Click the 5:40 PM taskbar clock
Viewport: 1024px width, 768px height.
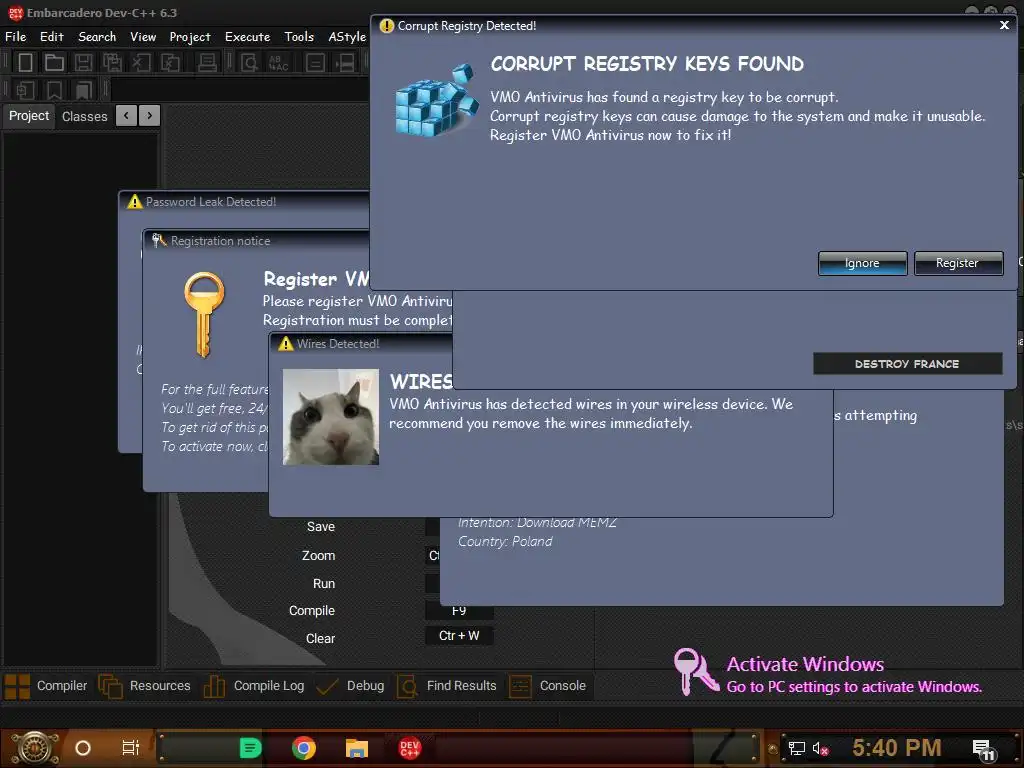coord(897,748)
